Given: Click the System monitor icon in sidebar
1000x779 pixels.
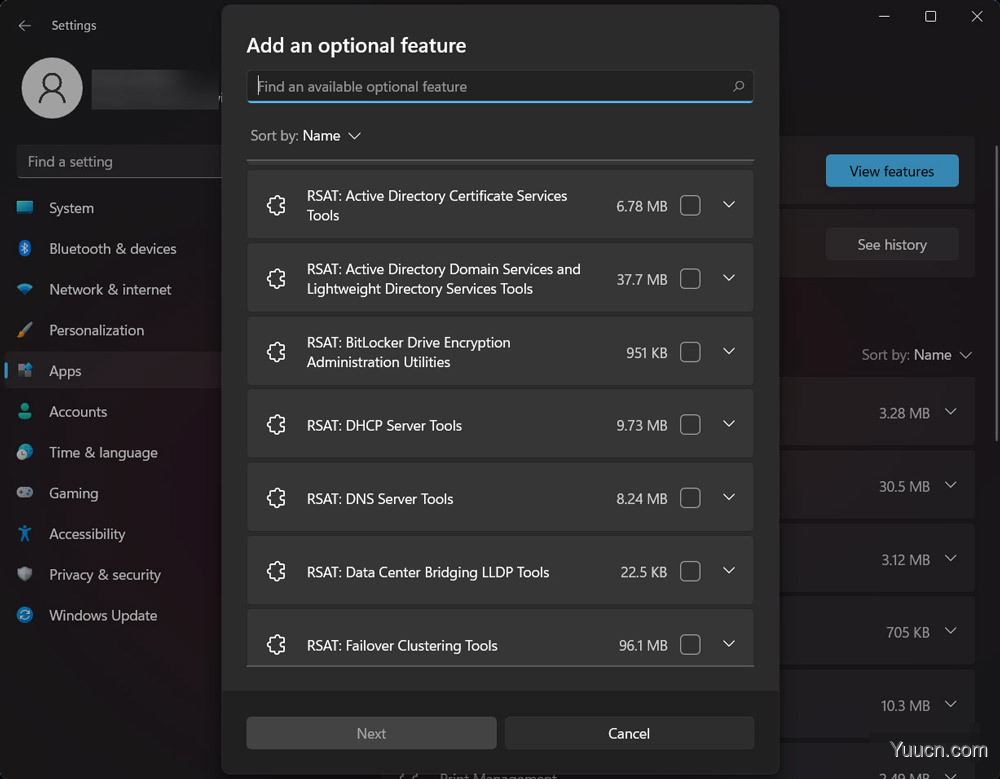Looking at the screenshot, I should 25,207.
